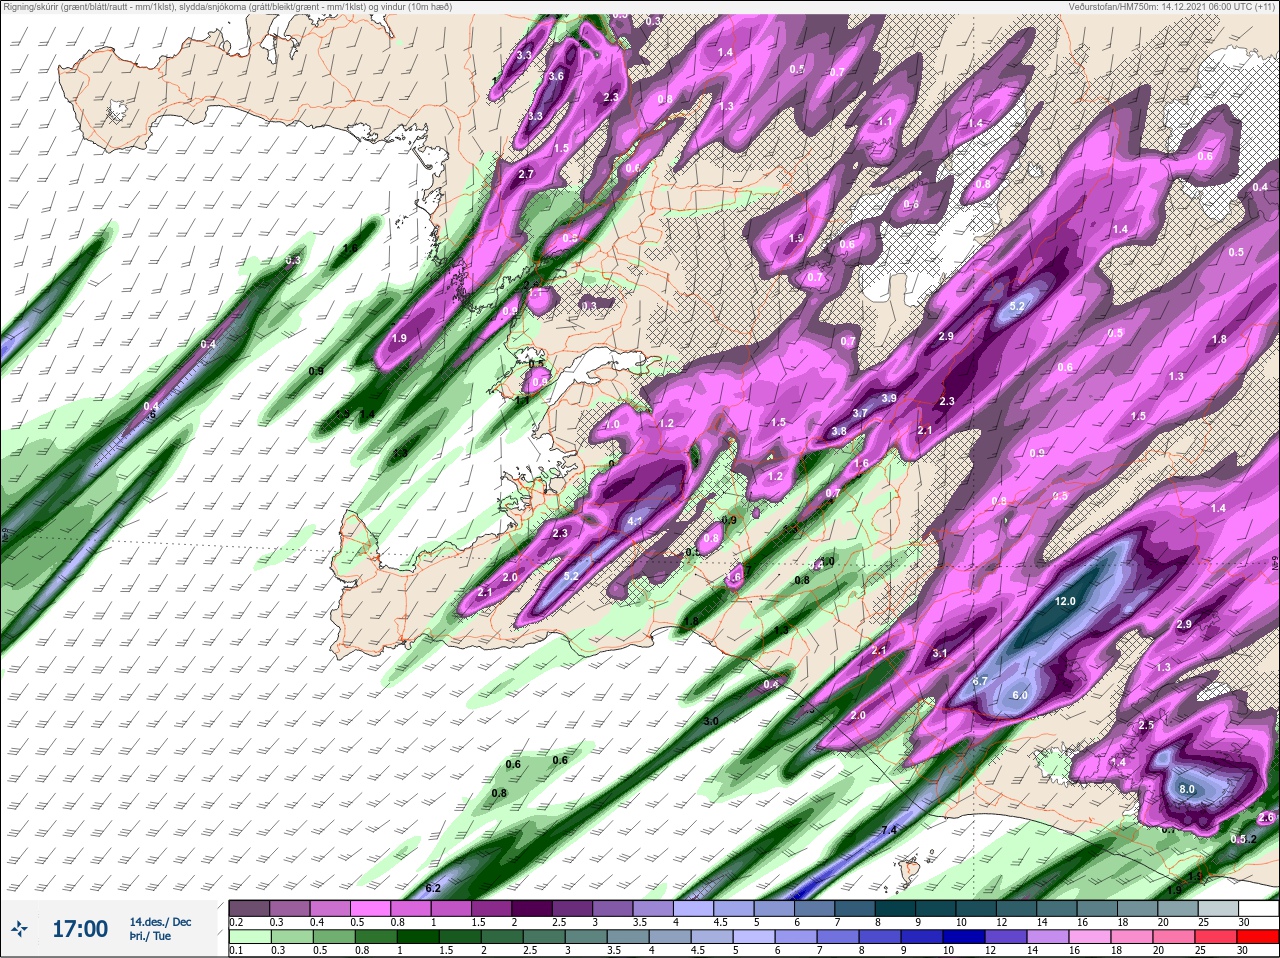Click the 3.9 snow value mid-map

889,398
